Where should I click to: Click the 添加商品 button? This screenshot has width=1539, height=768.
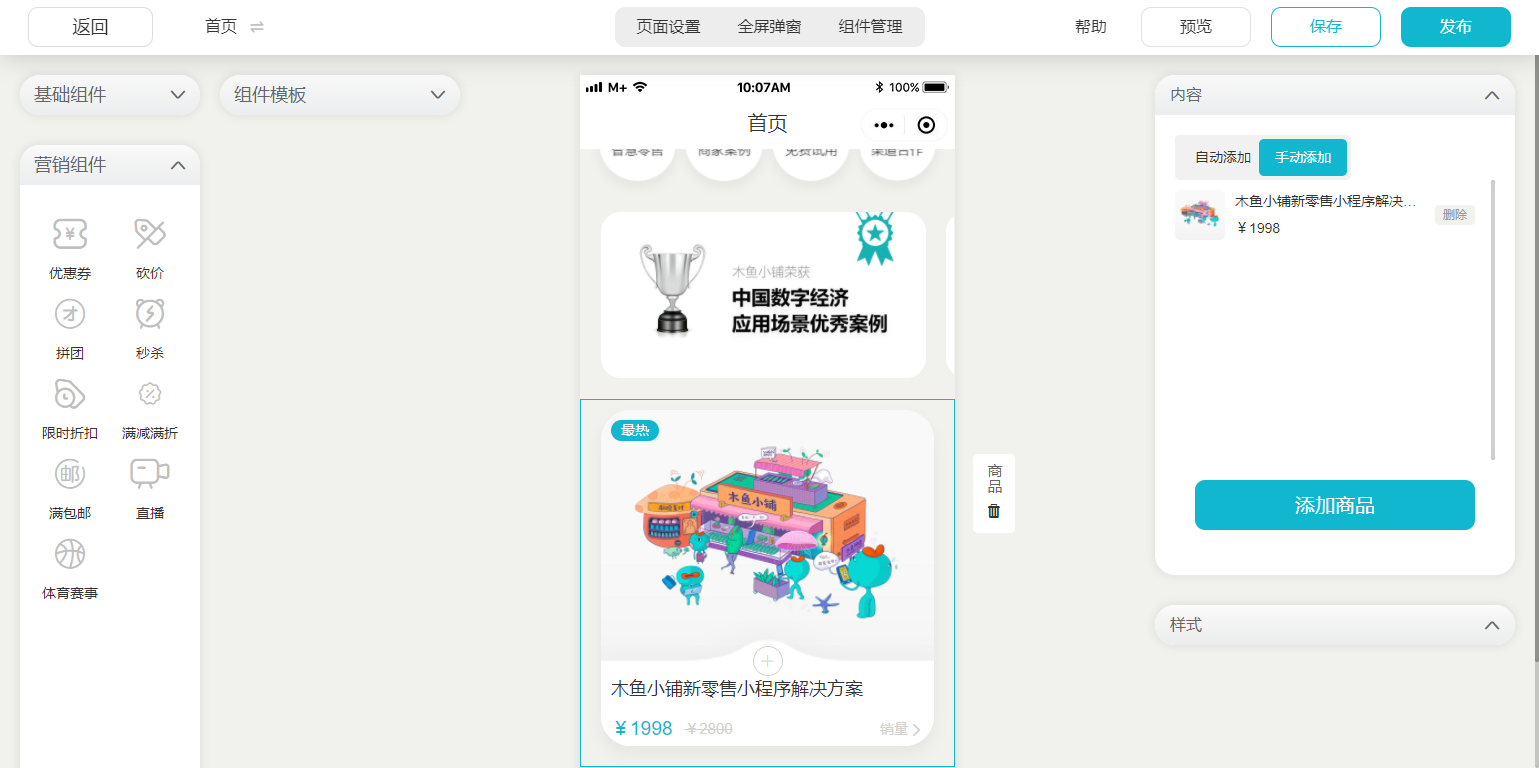(x=1335, y=505)
